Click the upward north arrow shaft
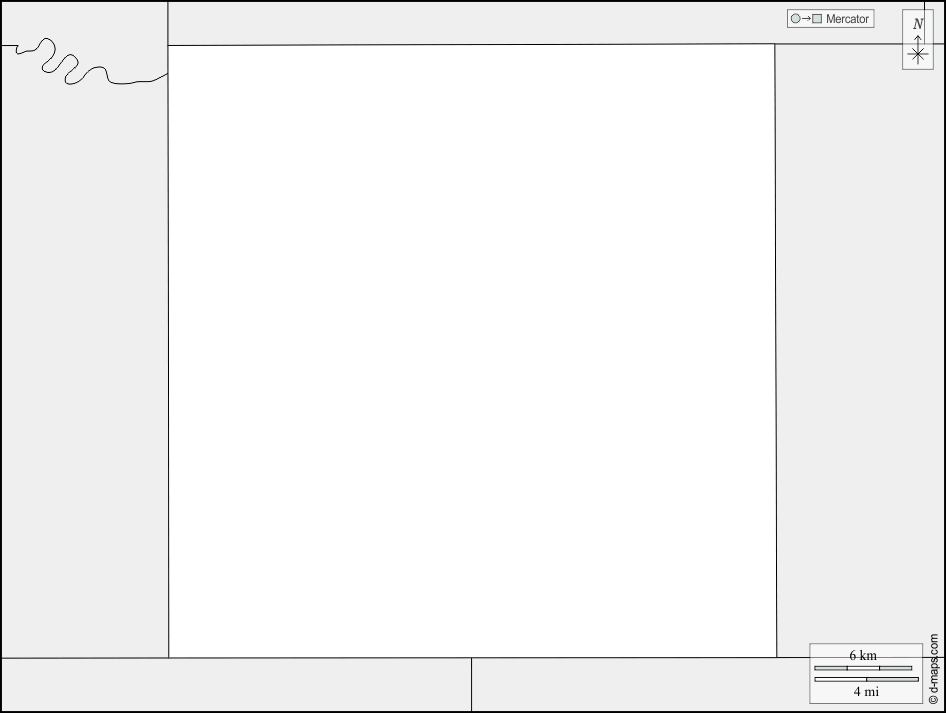This screenshot has height=713, width=946. pyautogui.click(x=918, y=41)
